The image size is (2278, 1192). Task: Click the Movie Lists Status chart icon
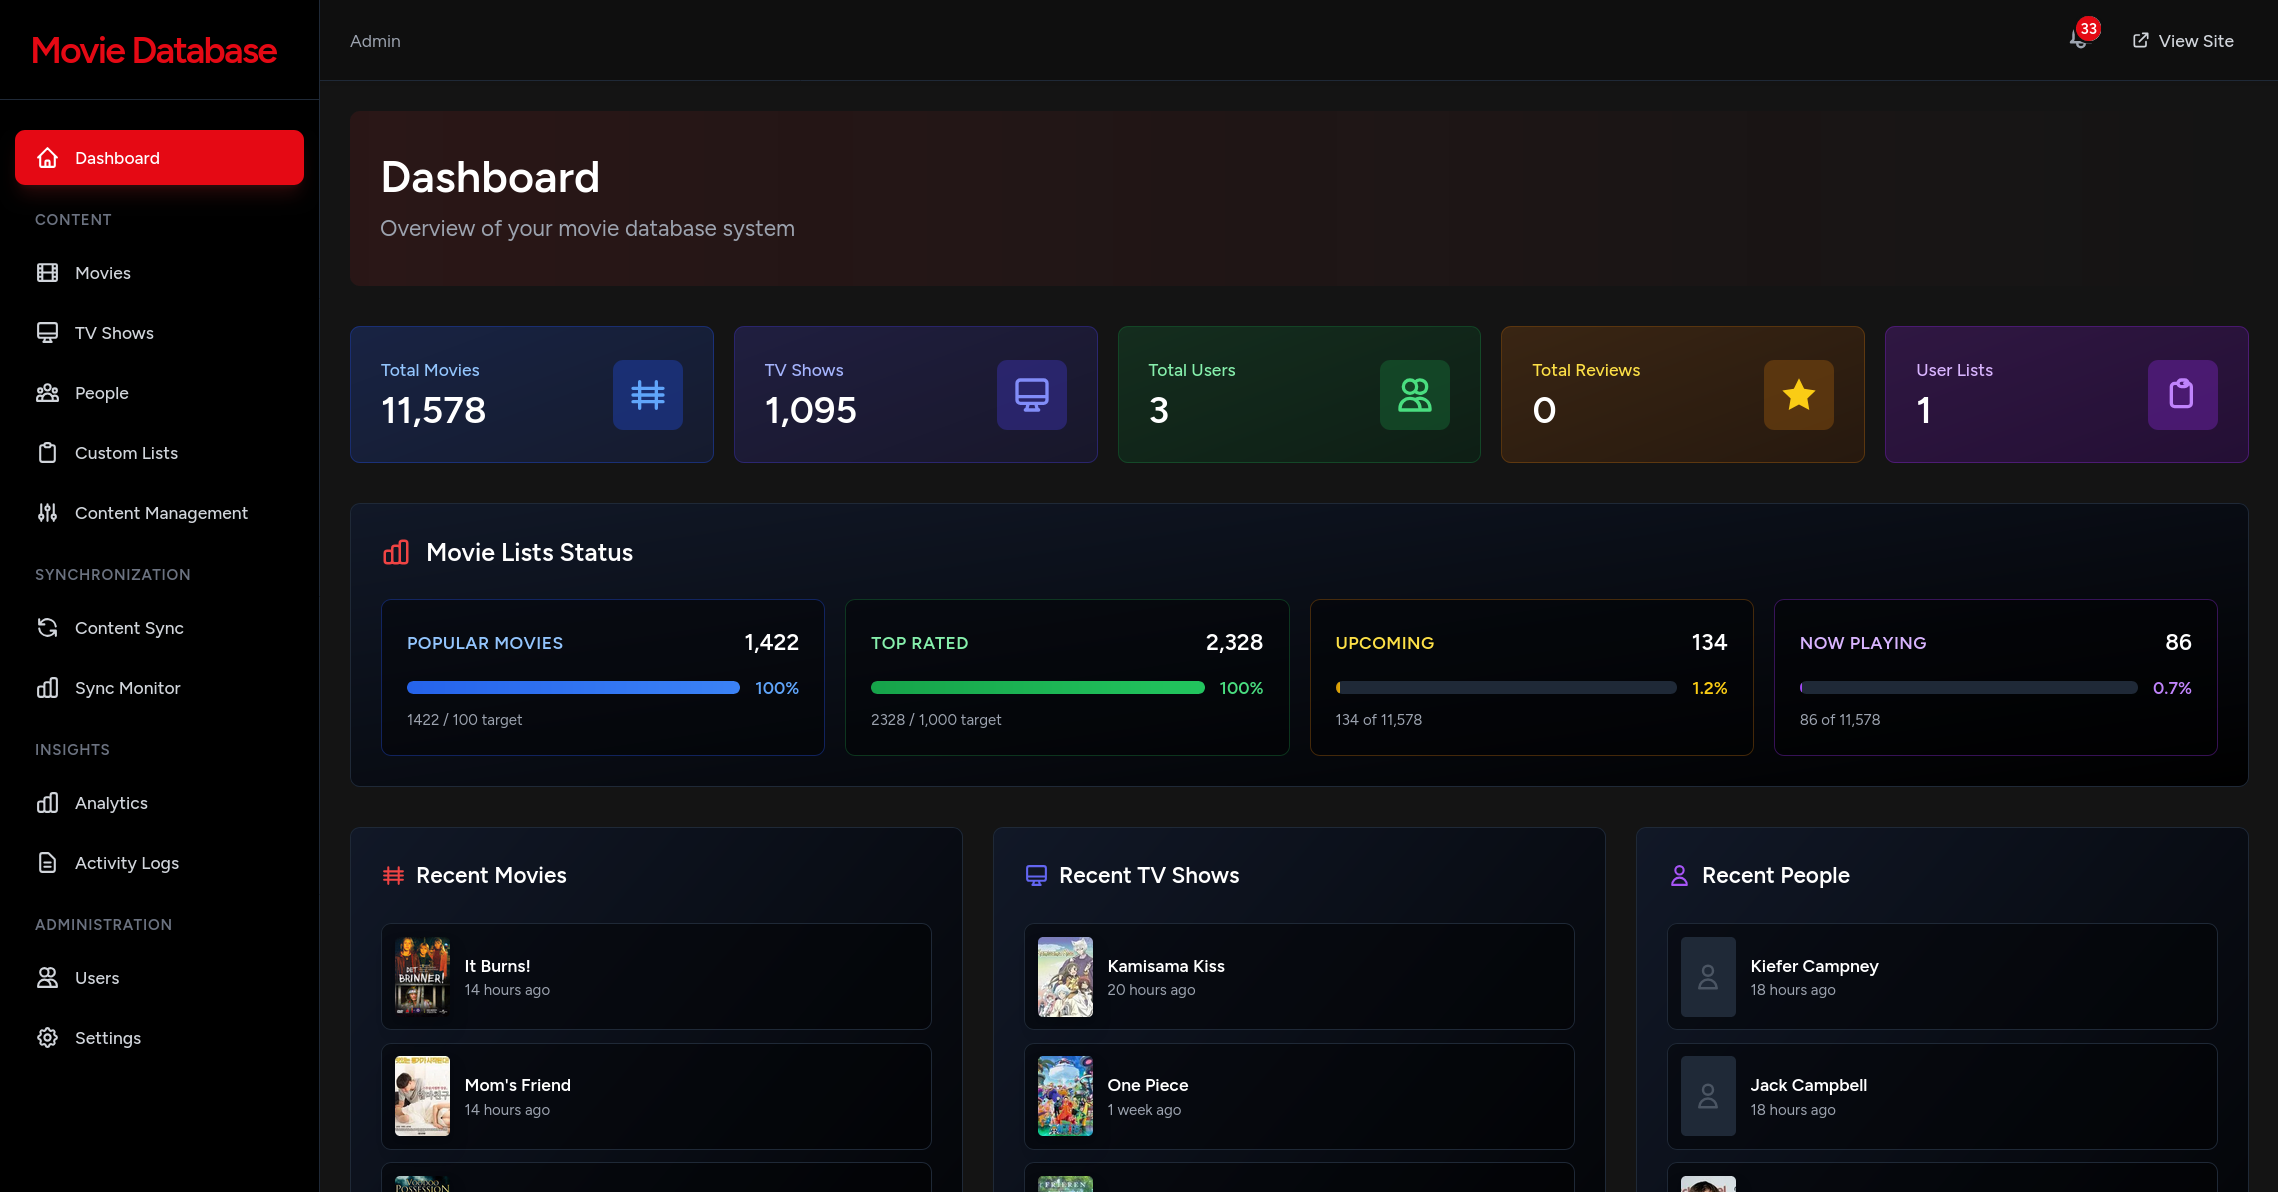396,553
